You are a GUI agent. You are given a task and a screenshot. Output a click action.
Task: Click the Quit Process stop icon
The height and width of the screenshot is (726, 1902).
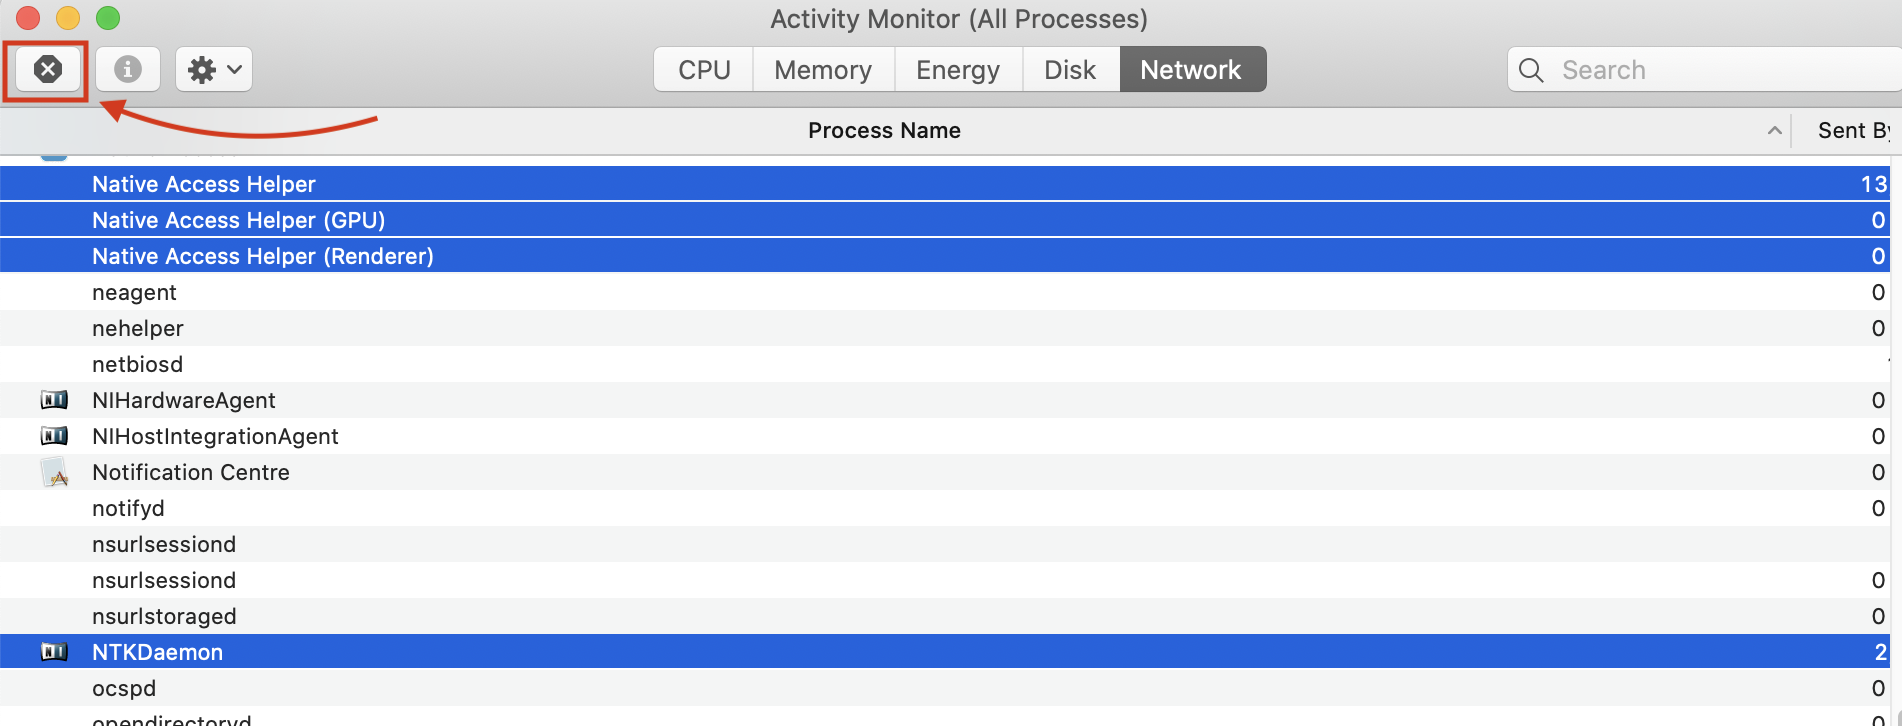[47, 69]
